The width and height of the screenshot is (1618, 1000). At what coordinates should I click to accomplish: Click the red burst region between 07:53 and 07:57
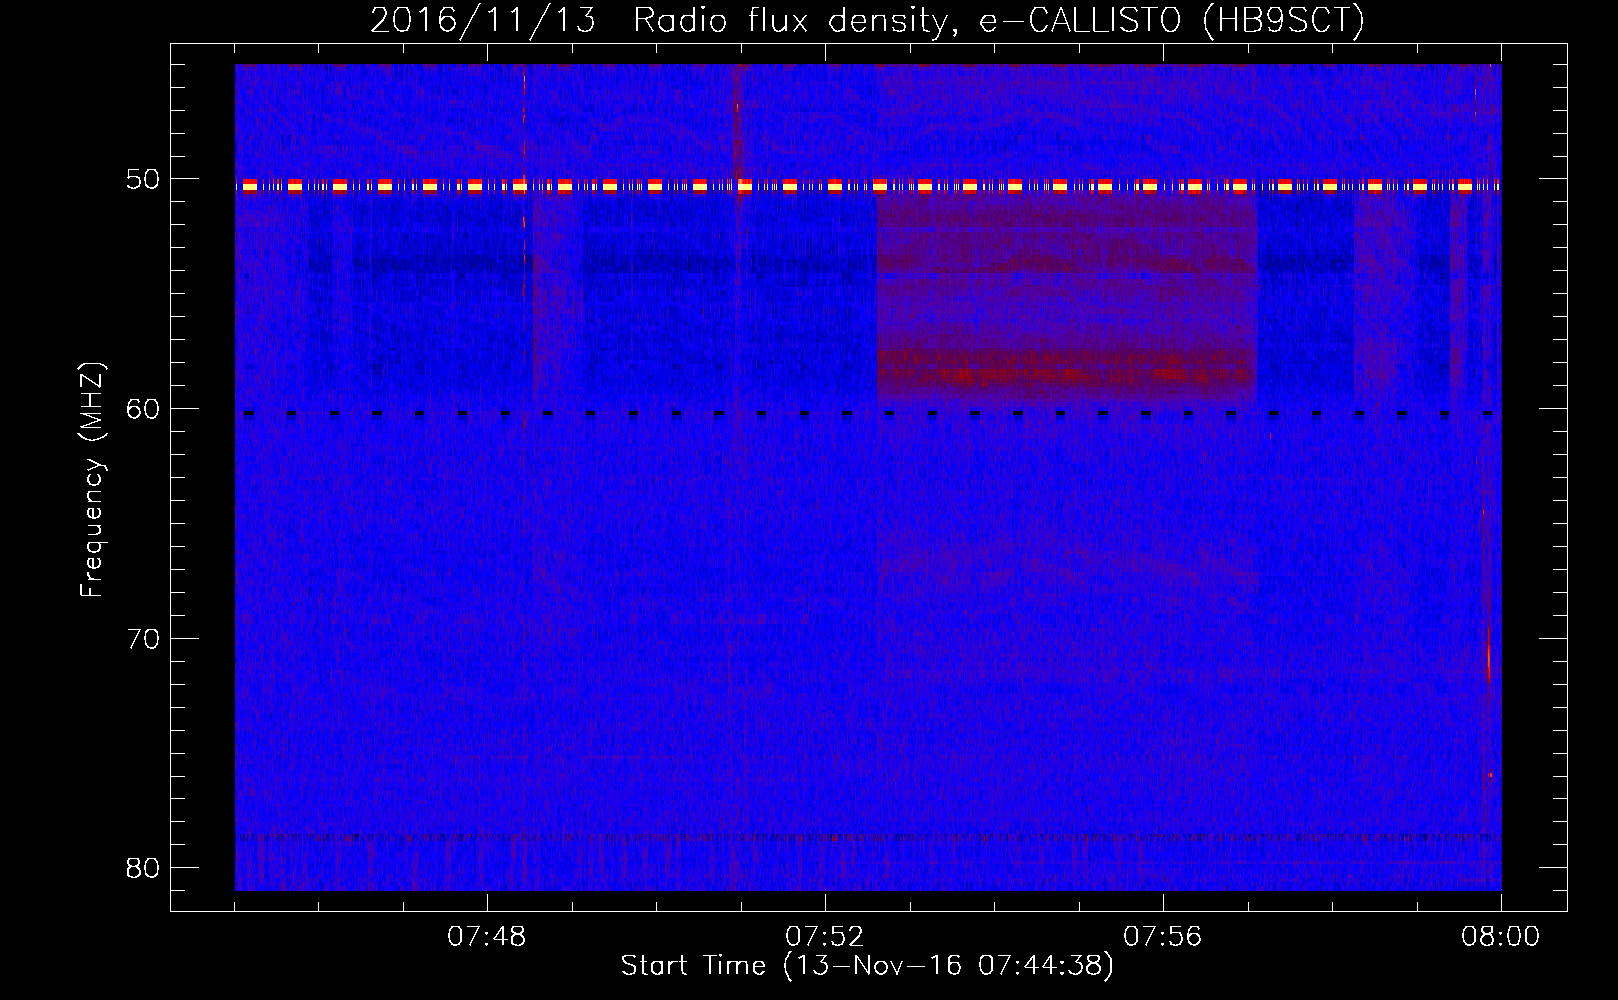1067,298
